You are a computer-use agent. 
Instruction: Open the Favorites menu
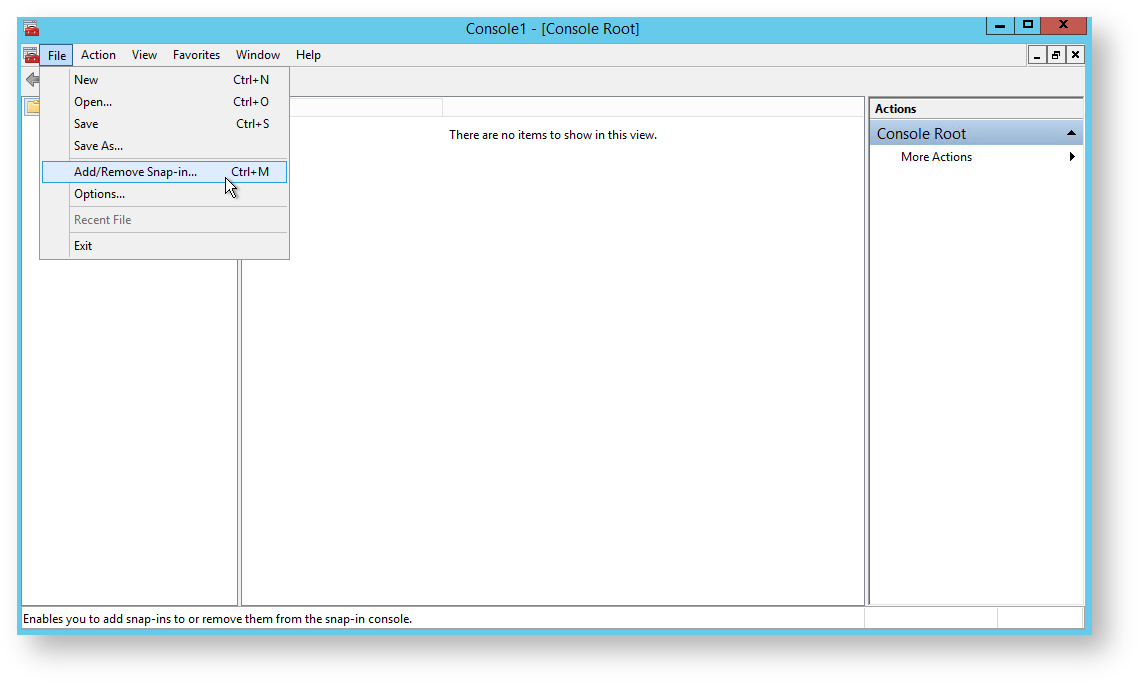pyautogui.click(x=196, y=55)
